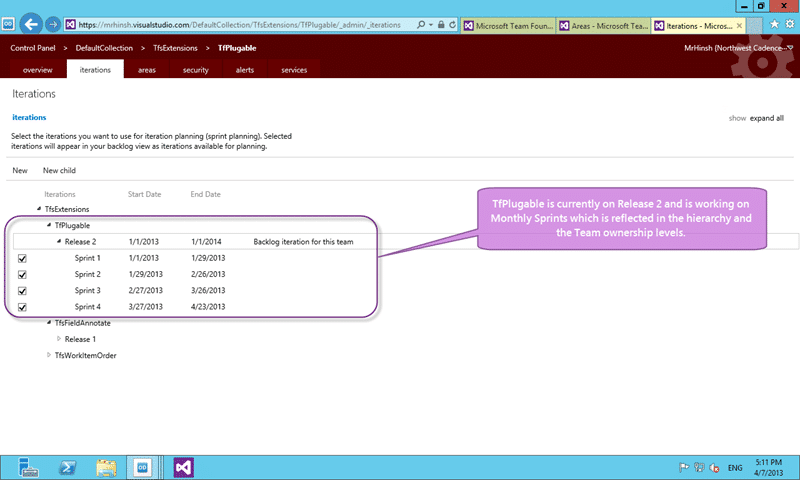Click TfsExtensions breadcrumb link
This screenshot has width=800, height=480.
(x=175, y=48)
